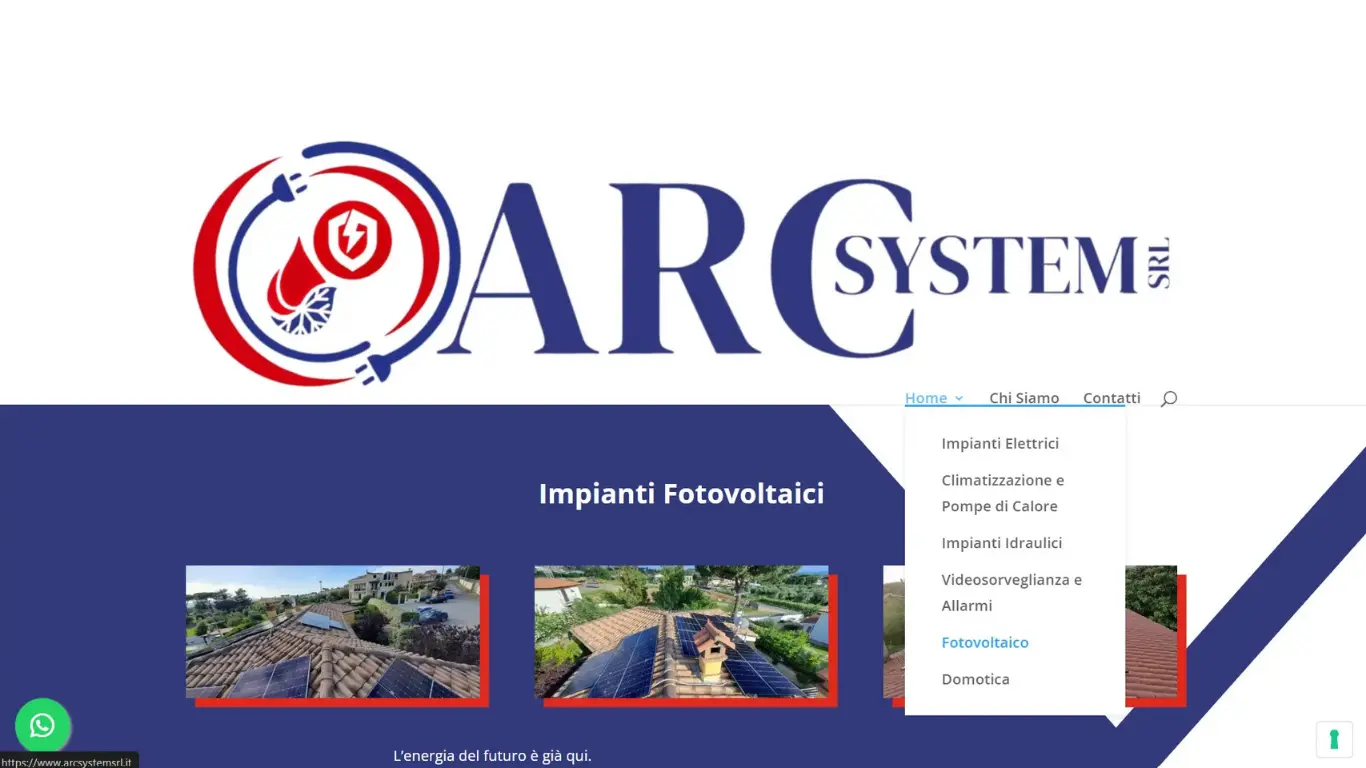Select the highlighted Fotovoltaico entry

(x=985, y=642)
